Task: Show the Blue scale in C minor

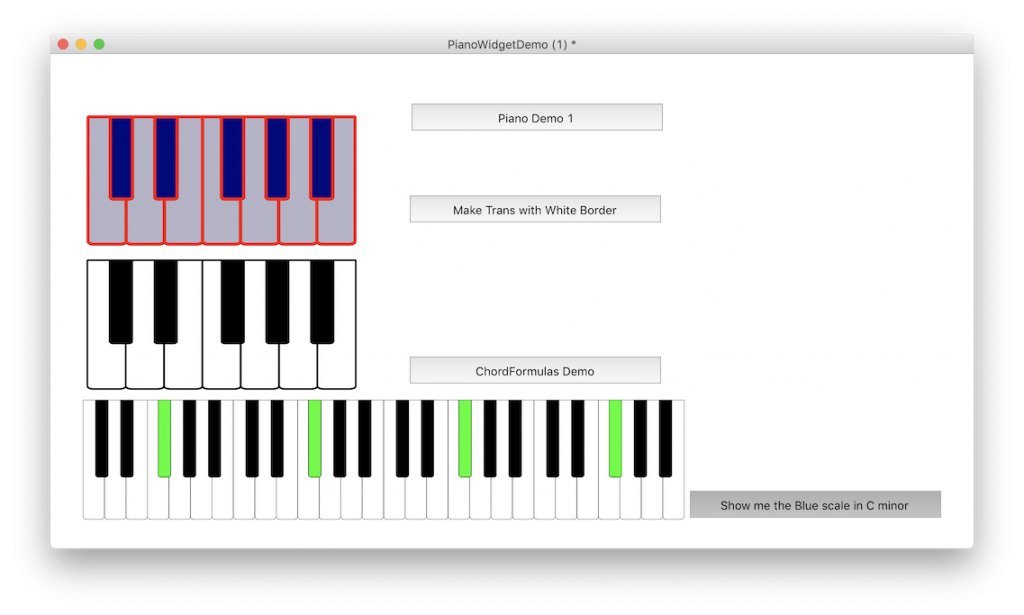Action: tap(815, 505)
